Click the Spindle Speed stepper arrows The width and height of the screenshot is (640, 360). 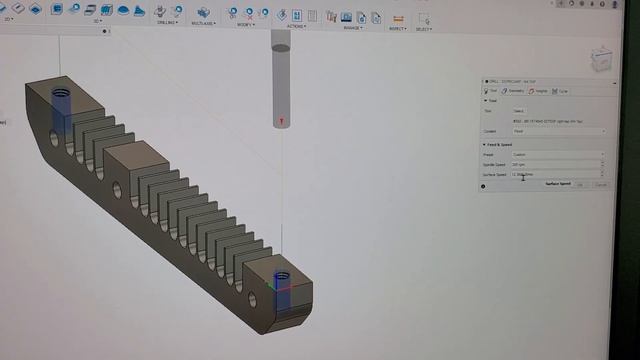(x=602, y=164)
